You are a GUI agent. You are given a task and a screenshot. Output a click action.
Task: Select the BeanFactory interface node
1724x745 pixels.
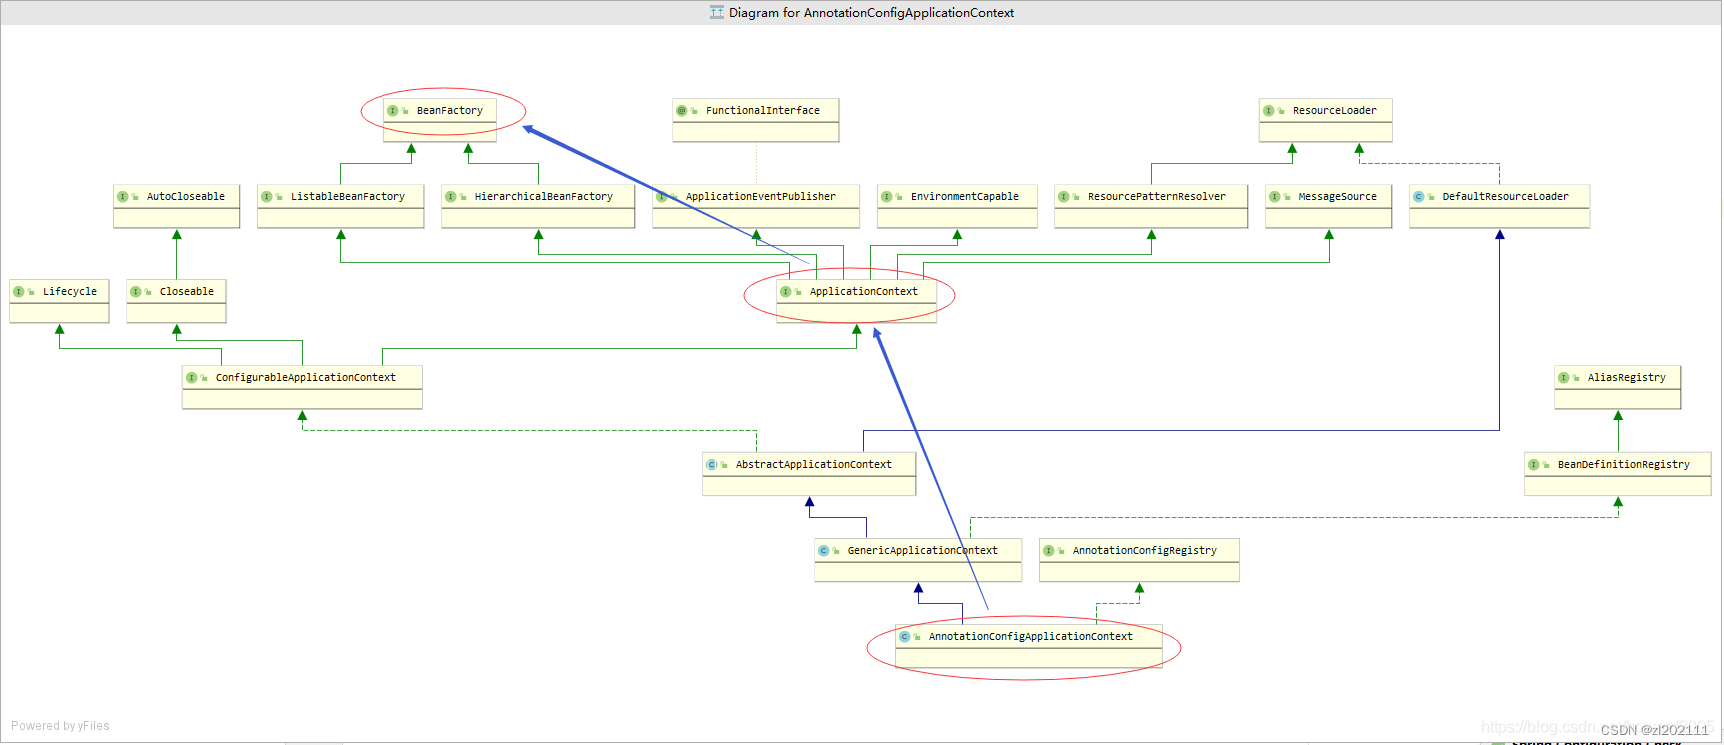click(x=440, y=120)
